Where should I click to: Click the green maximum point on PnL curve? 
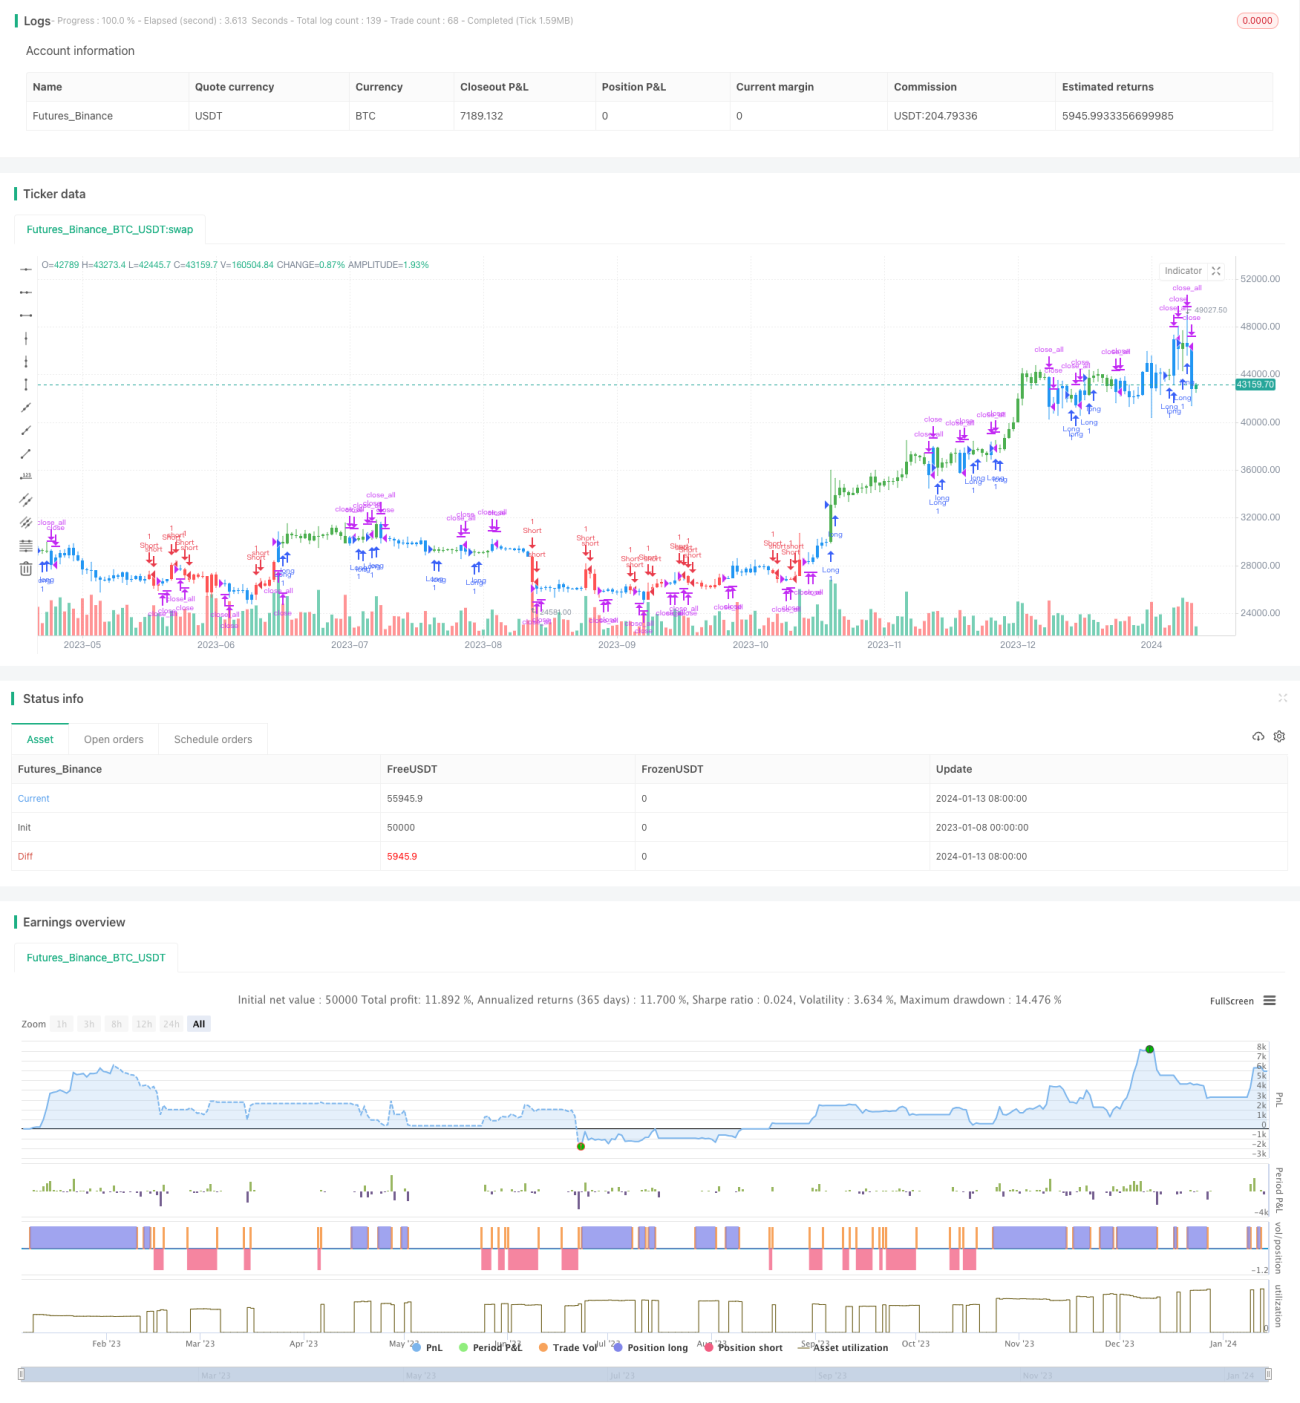pyautogui.click(x=1150, y=1049)
